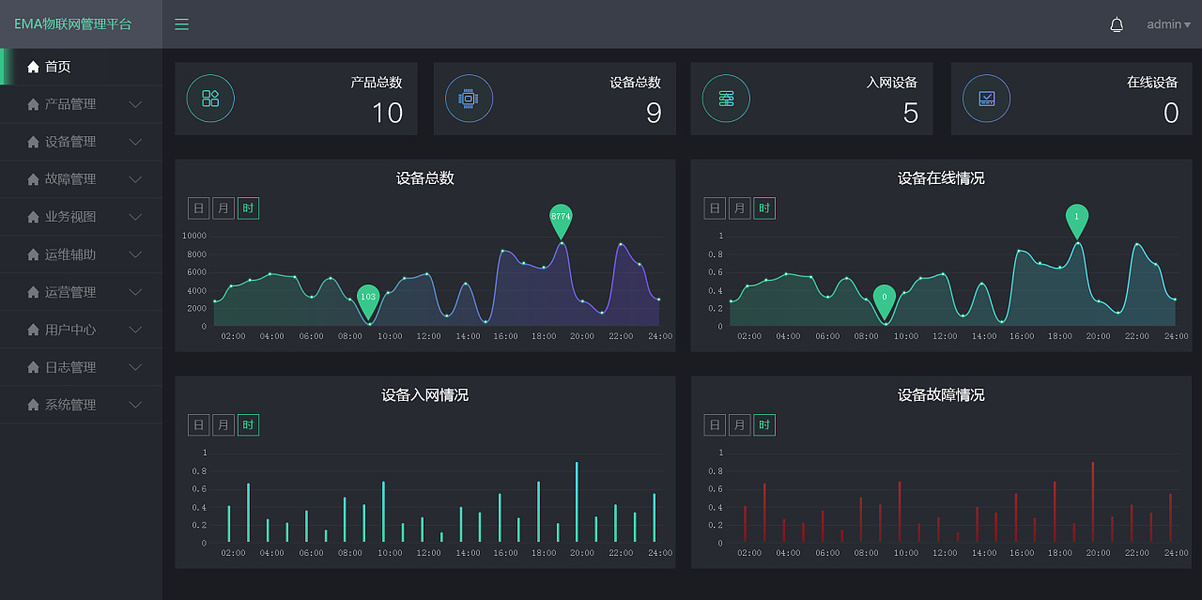Switch 设备总数 chart to 时 view
The width and height of the screenshot is (1202, 600).
(x=248, y=208)
